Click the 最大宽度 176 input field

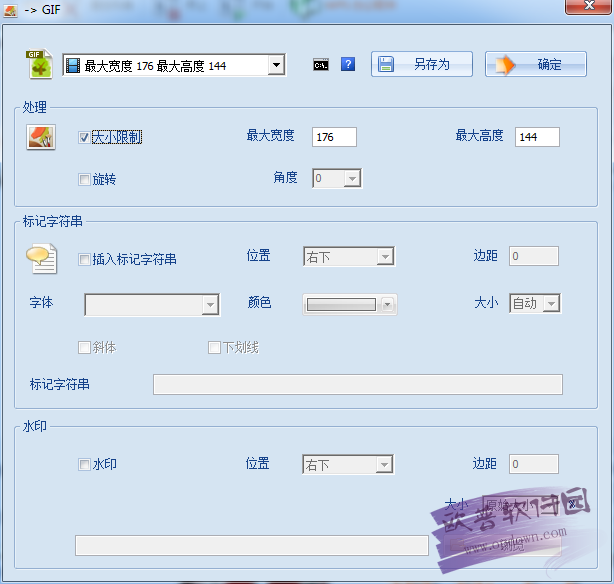(334, 137)
